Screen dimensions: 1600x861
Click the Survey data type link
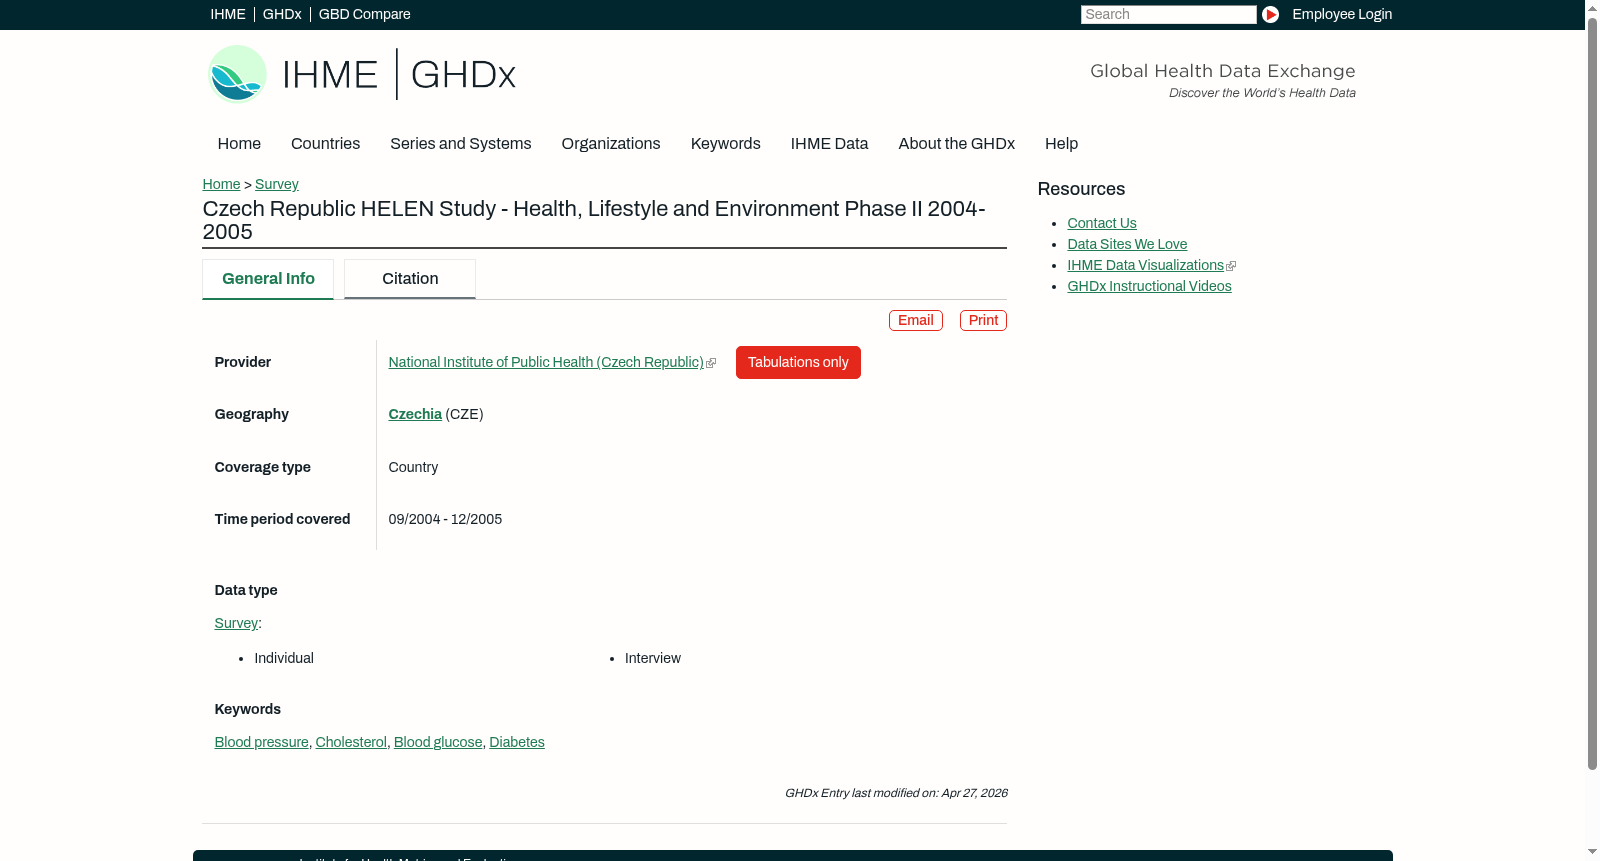click(236, 623)
